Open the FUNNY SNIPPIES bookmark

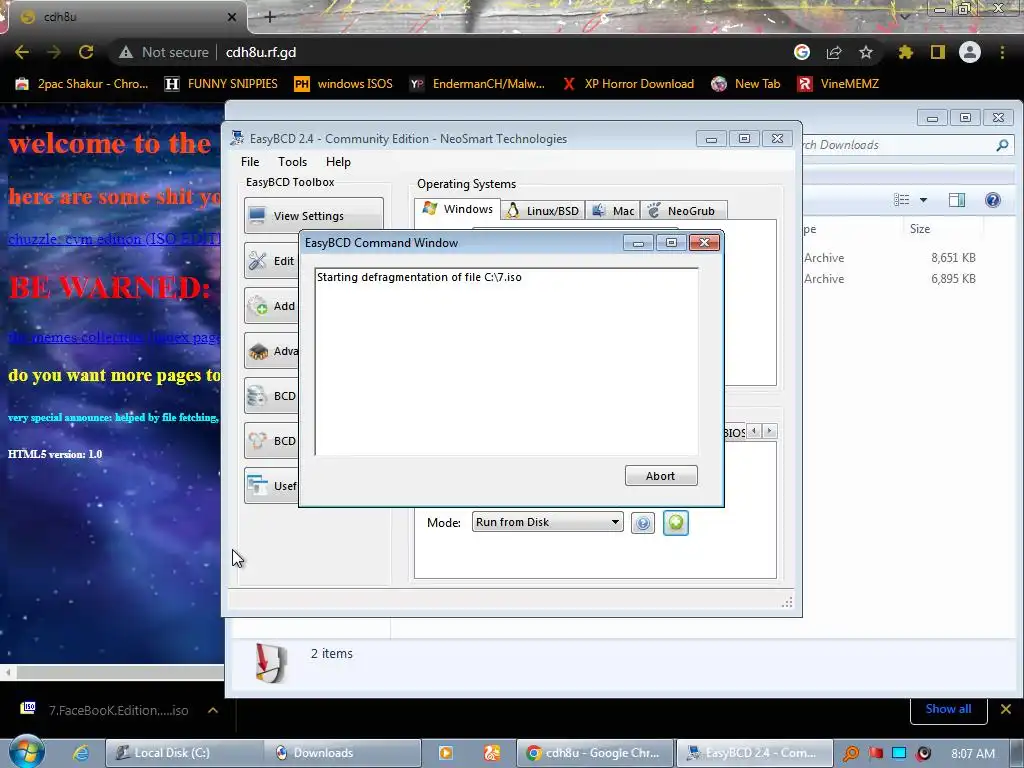click(x=221, y=84)
